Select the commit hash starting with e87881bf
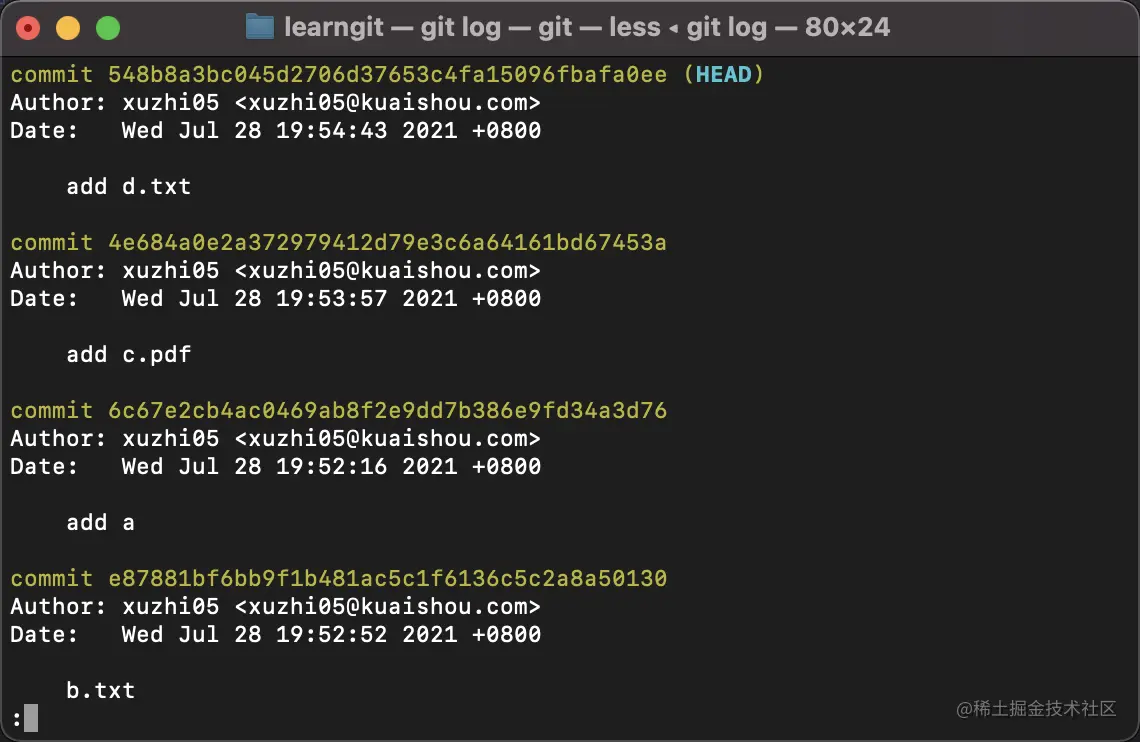The width and height of the screenshot is (1140, 742). tap(387, 578)
